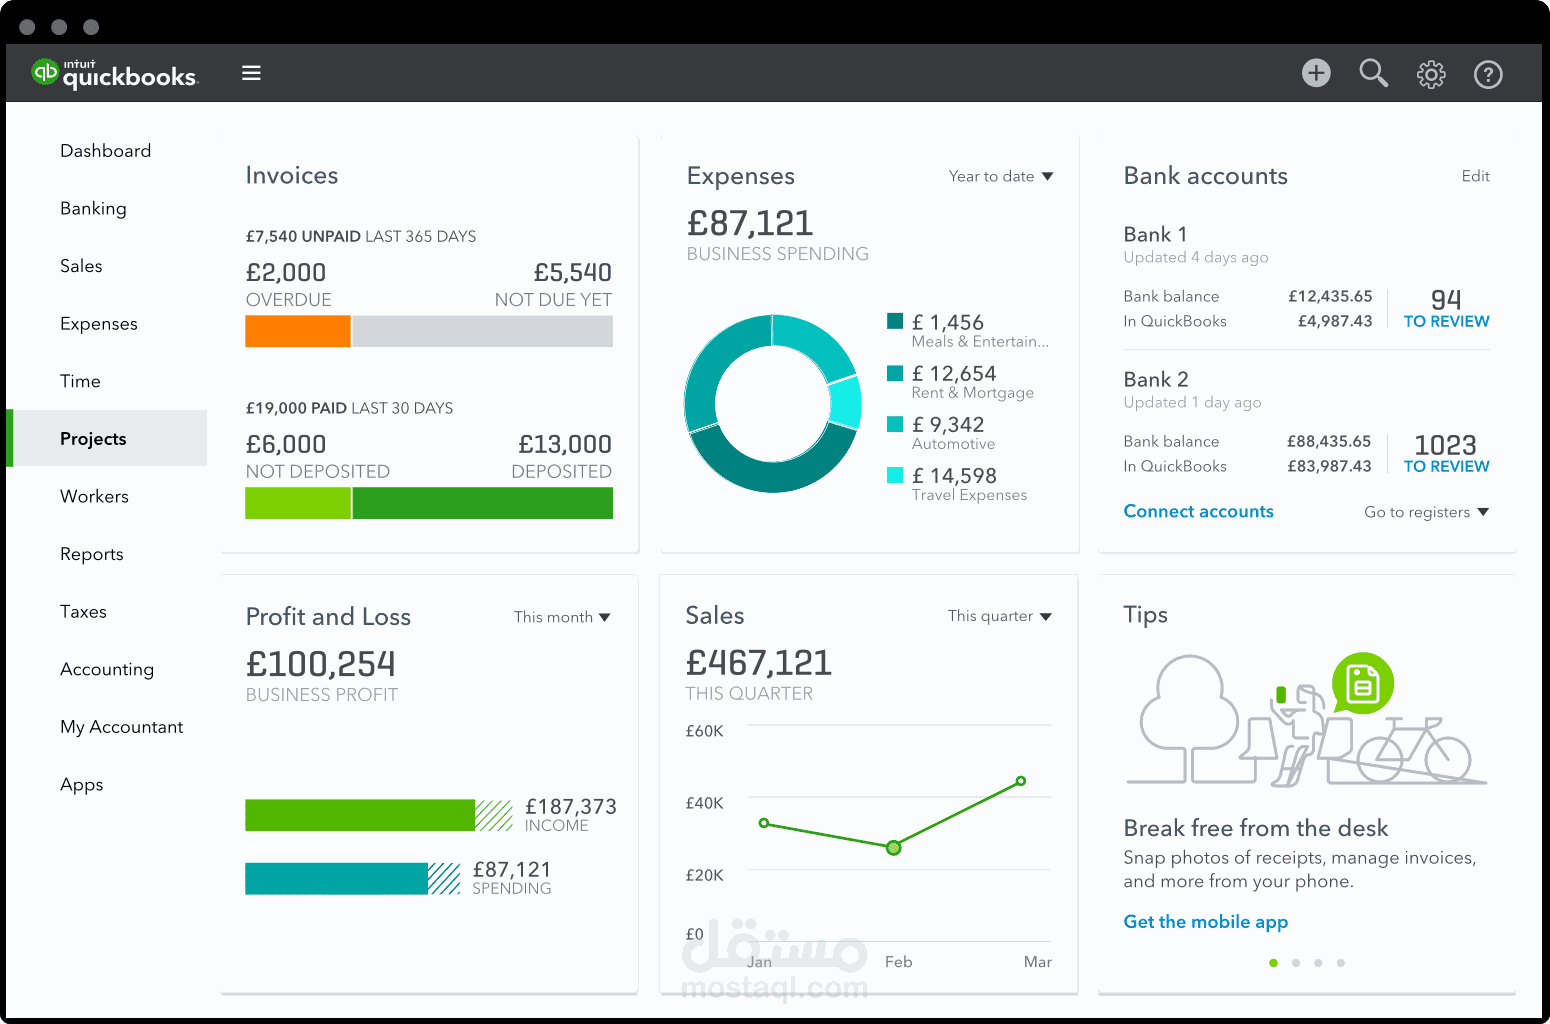Click the search magnifier icon
The height and width of the screenshot is (1024, 1550).
[1373, 73]
